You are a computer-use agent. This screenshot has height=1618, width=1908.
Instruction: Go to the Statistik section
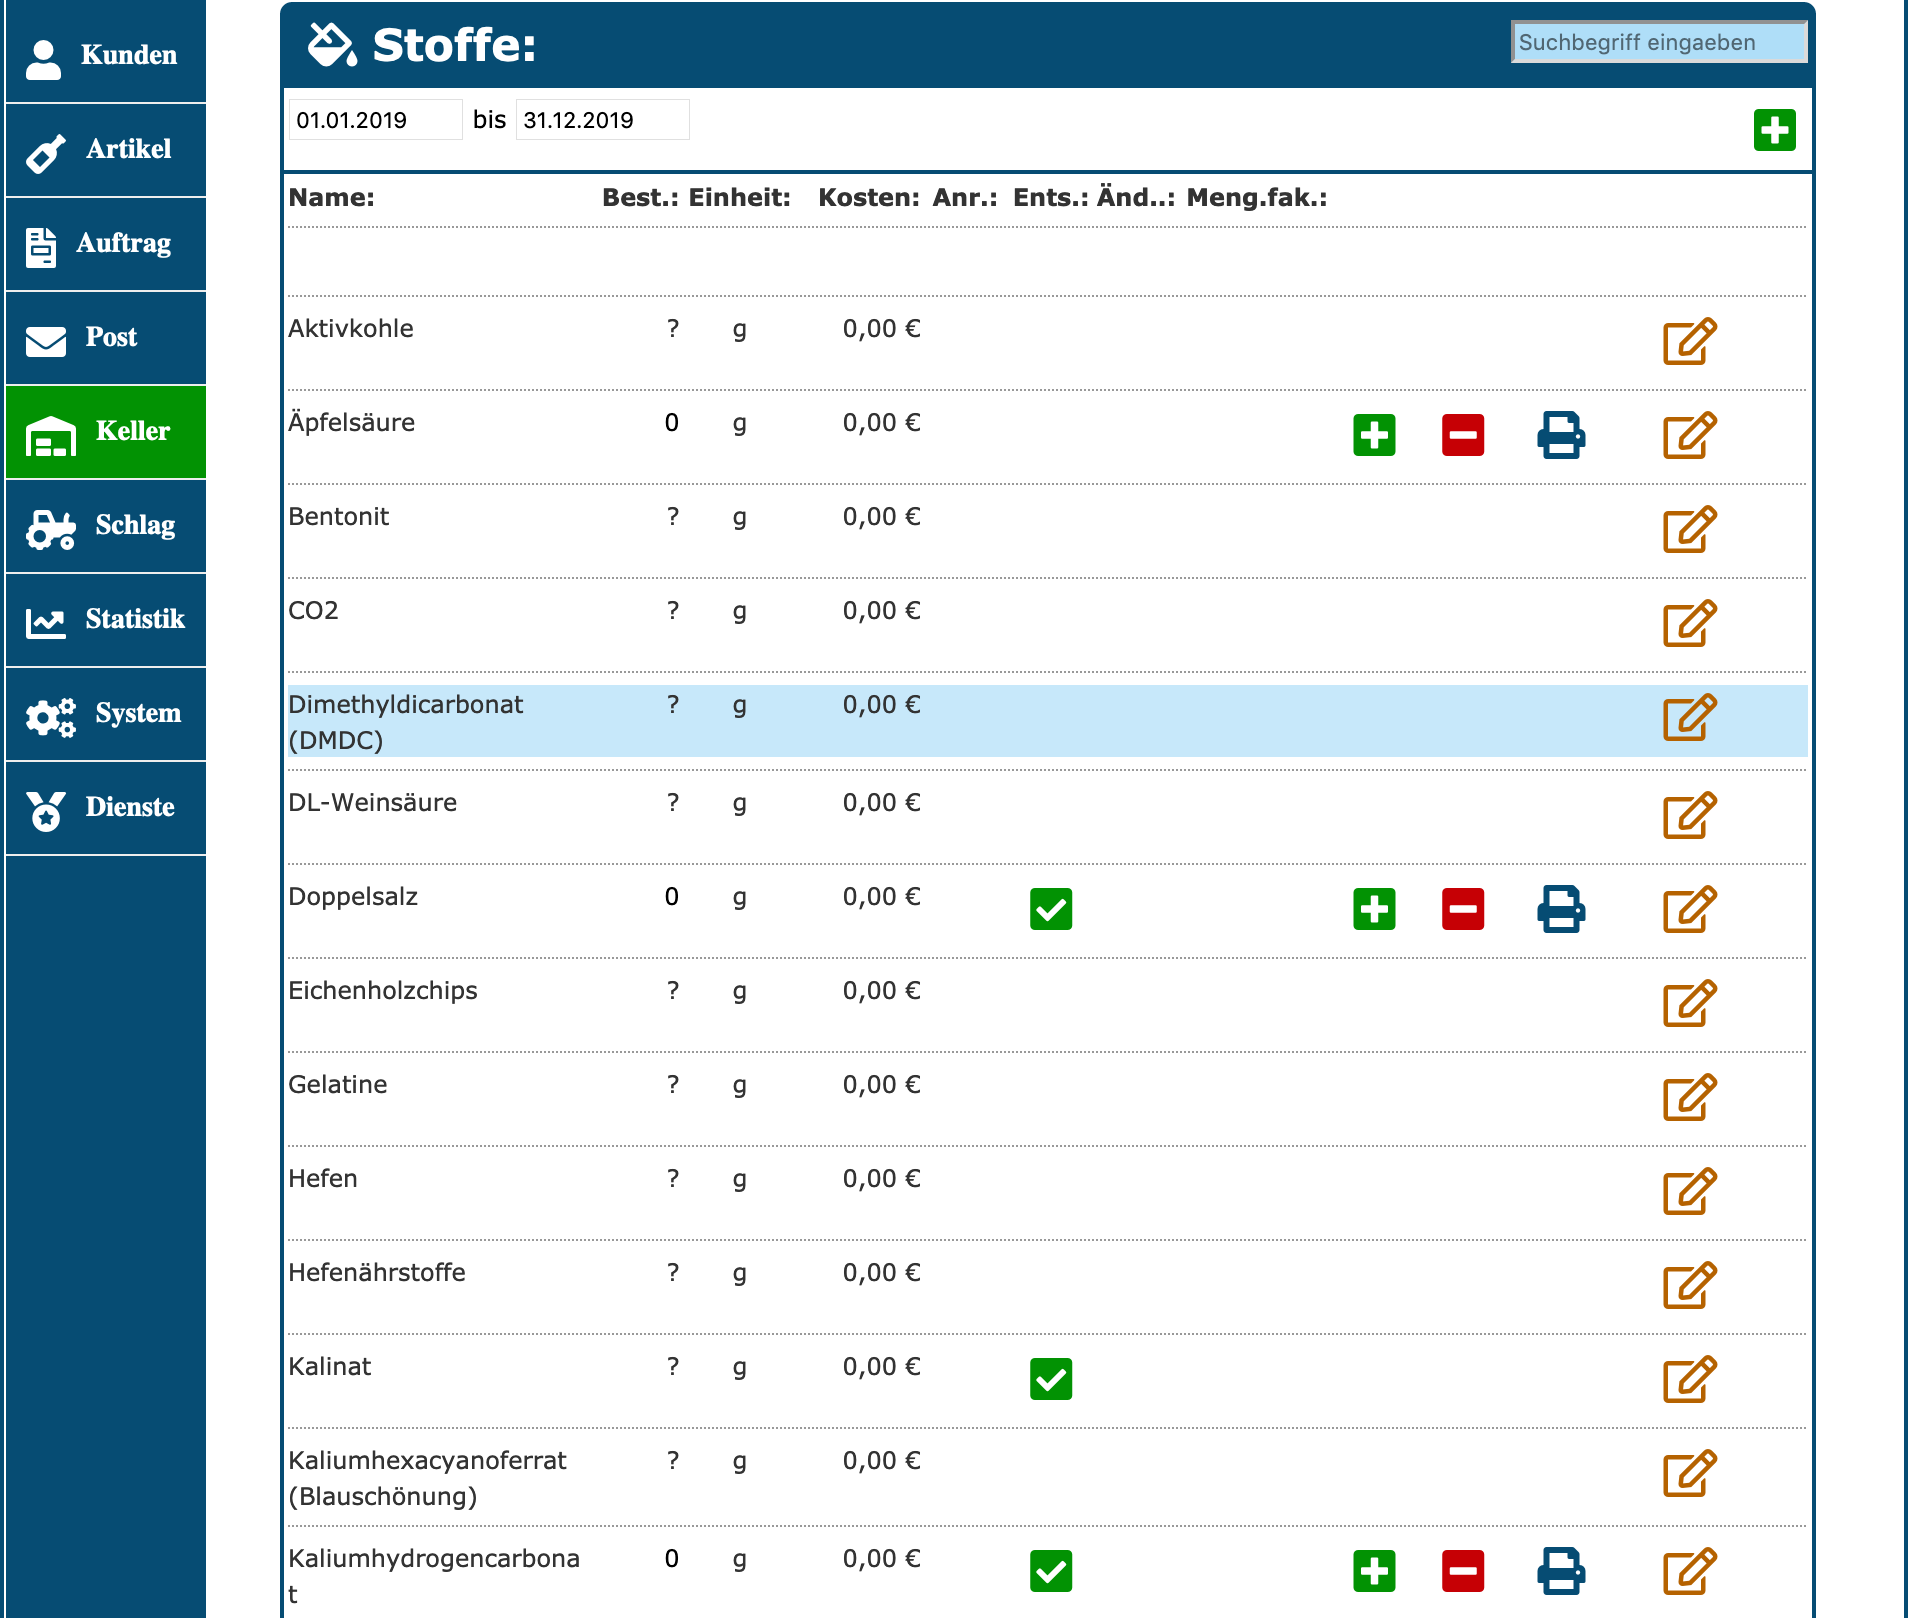[x=106, y=620]
